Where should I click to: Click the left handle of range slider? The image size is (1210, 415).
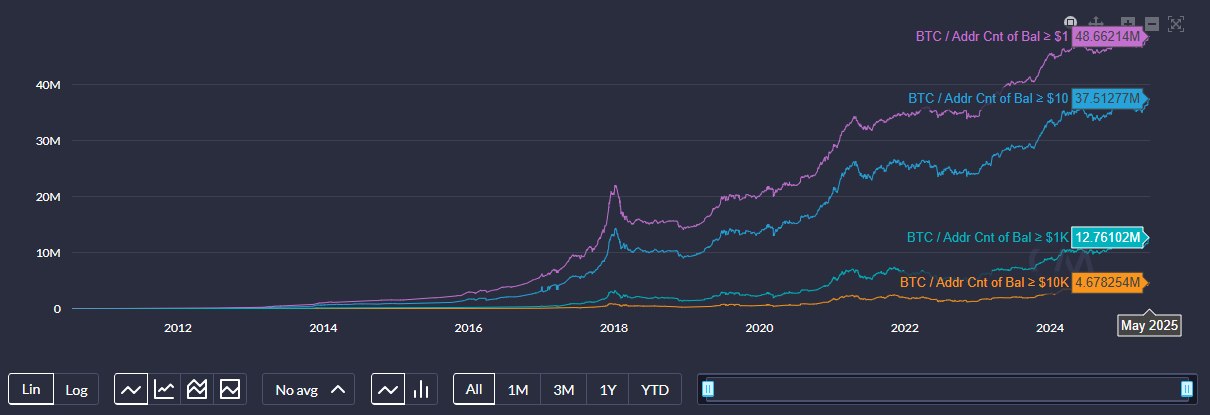[708, 389]
